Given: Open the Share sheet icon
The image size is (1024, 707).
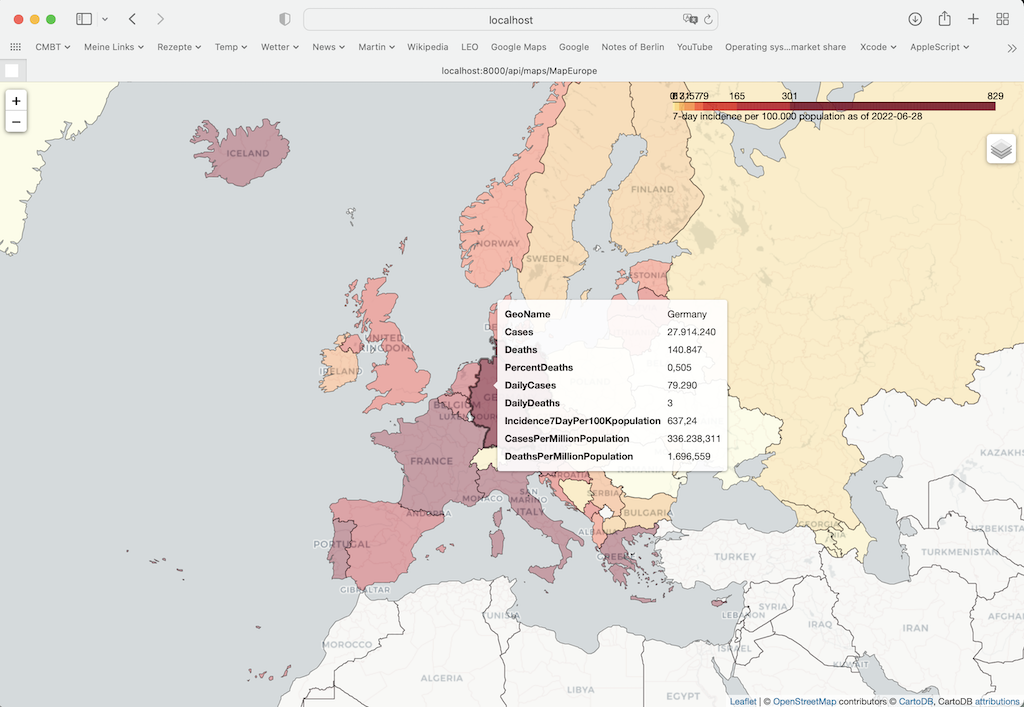Looking at the screenshot, I should [x=943, y=18].
